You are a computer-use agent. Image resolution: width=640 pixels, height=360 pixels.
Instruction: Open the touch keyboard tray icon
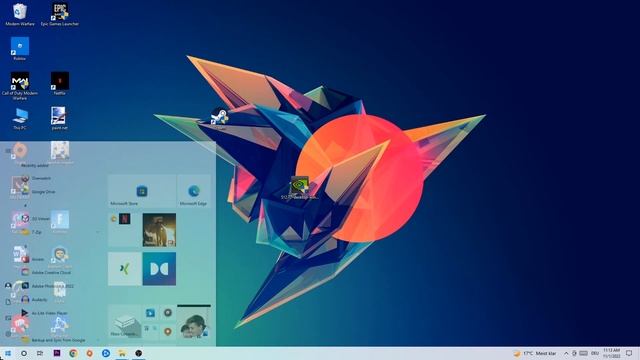(584, 353)
